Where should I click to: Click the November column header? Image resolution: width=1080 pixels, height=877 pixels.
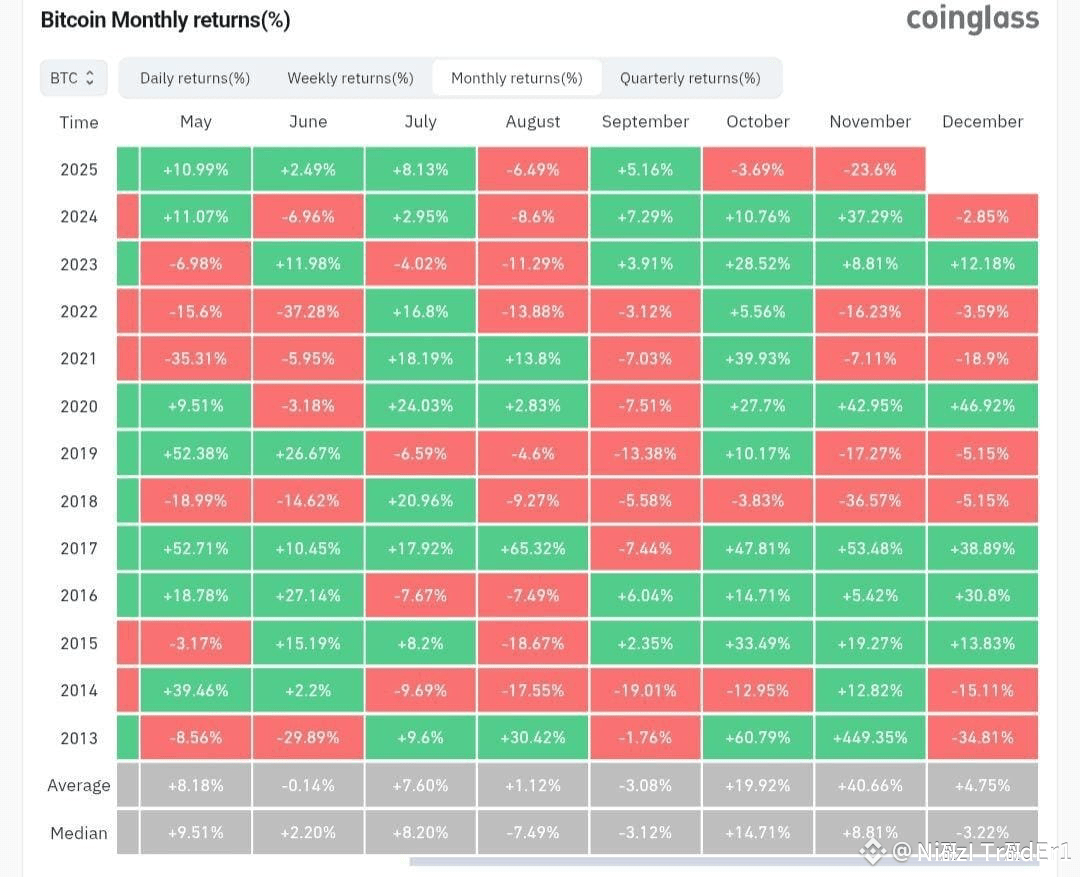870,122
